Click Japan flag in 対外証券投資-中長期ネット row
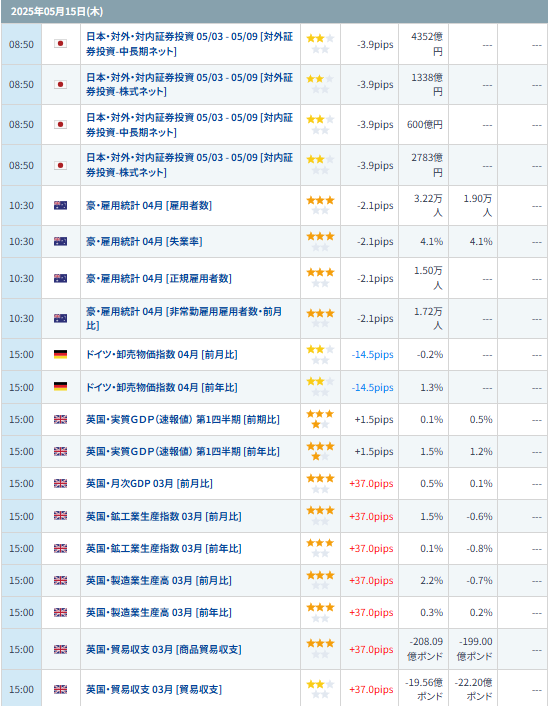This screenshot has height=706, width=548. pos(60,44)
